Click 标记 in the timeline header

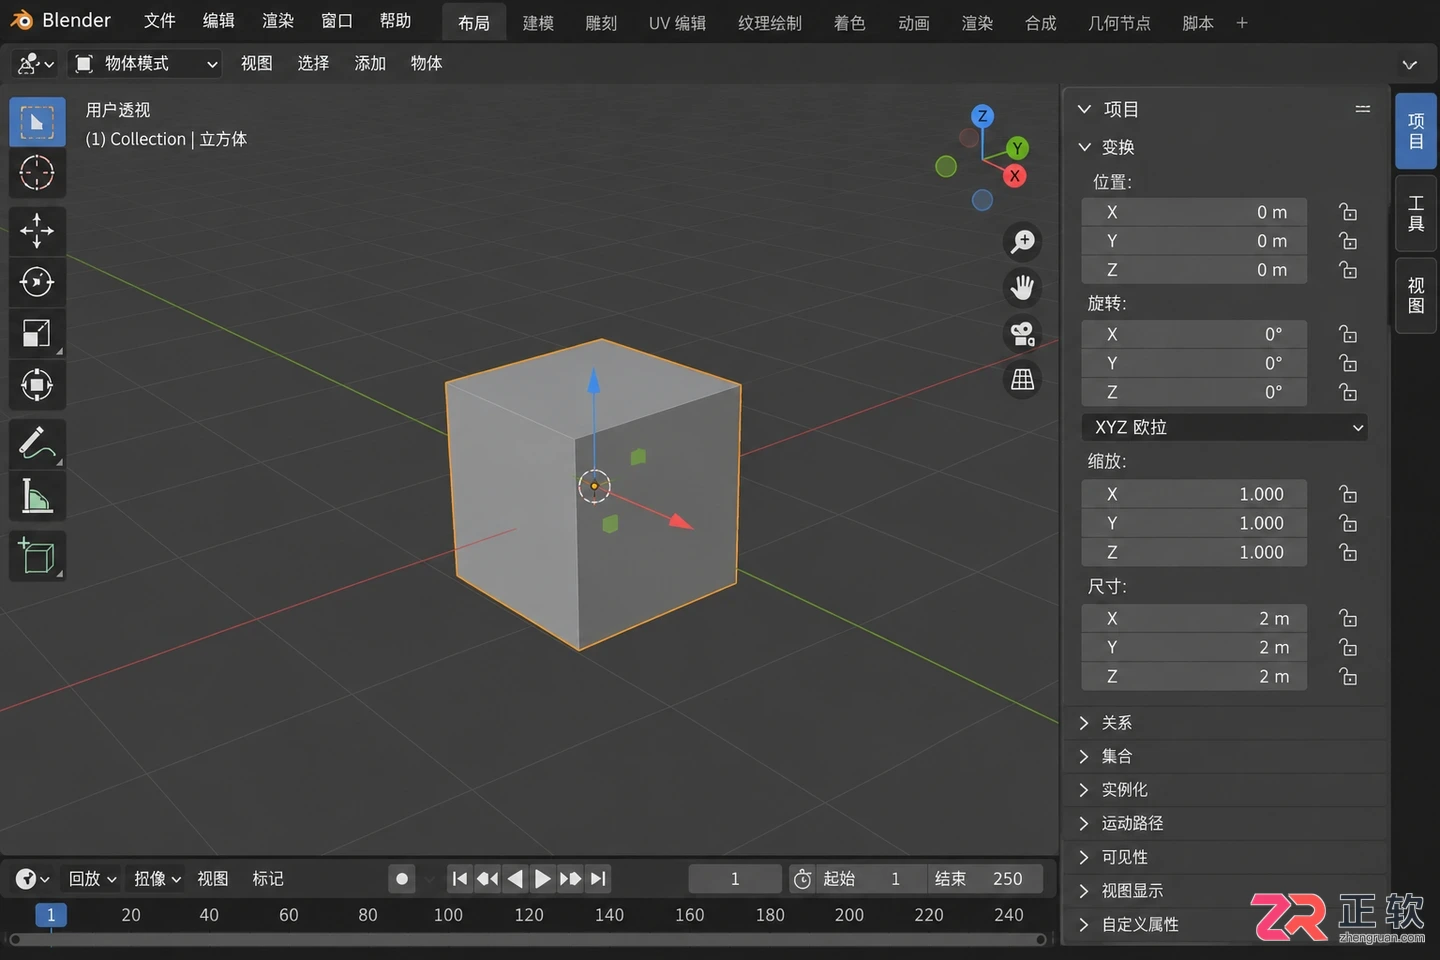click(x=268, y=879)
